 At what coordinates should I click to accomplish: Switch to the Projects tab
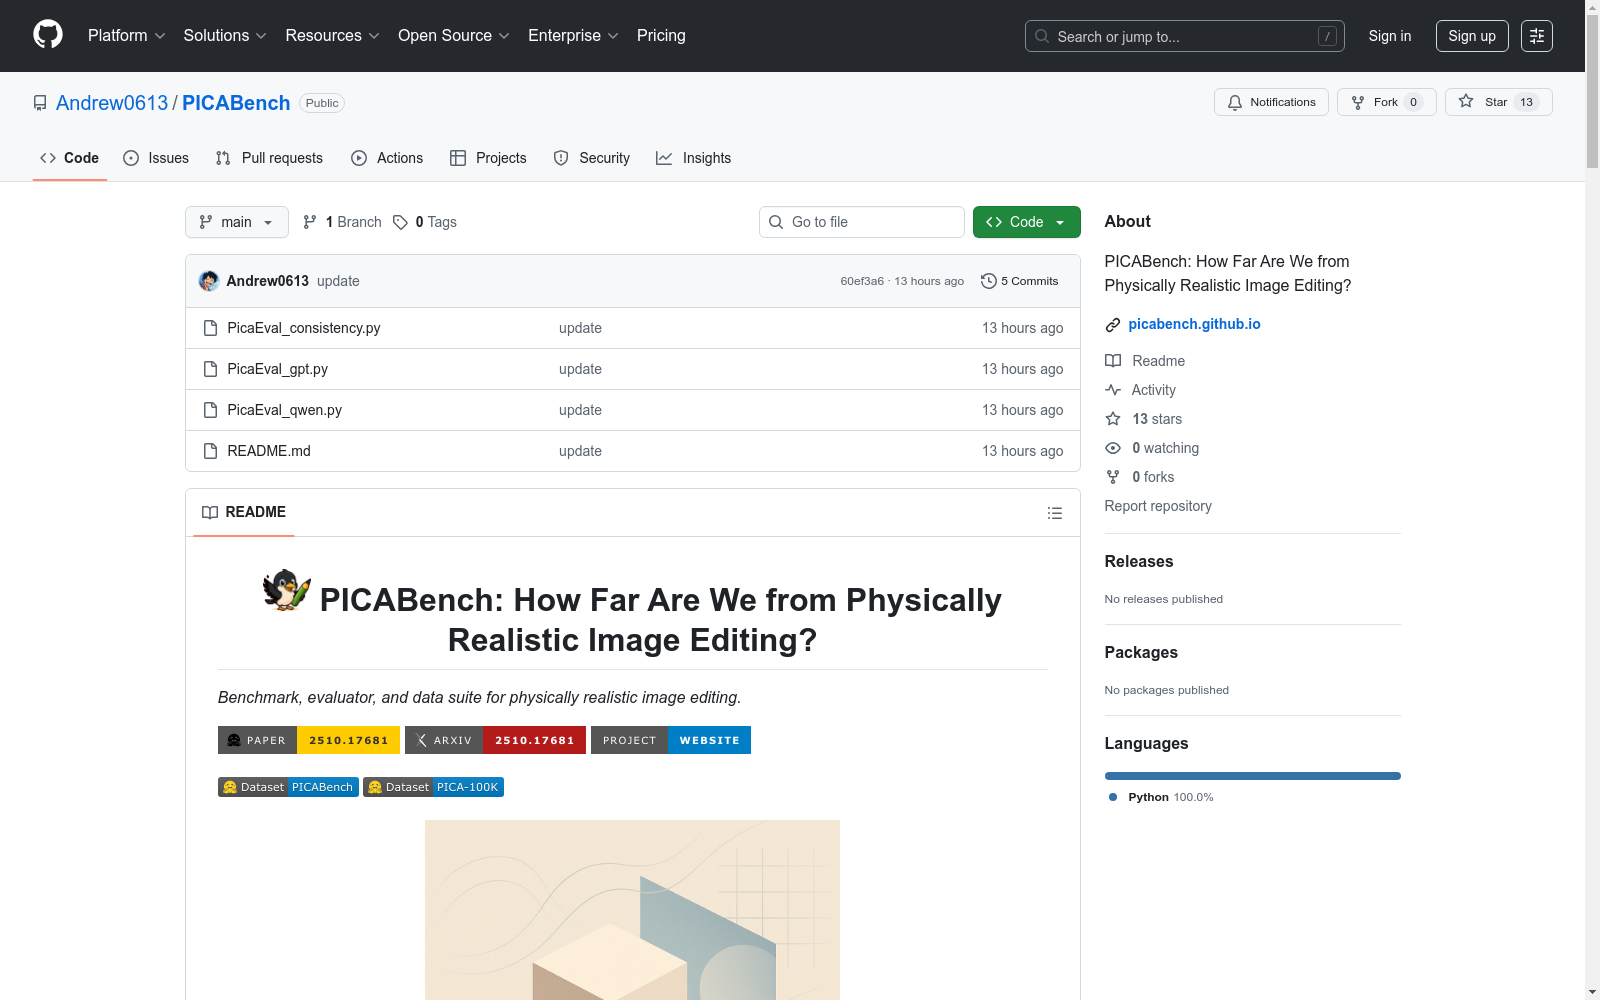[488, 158]
